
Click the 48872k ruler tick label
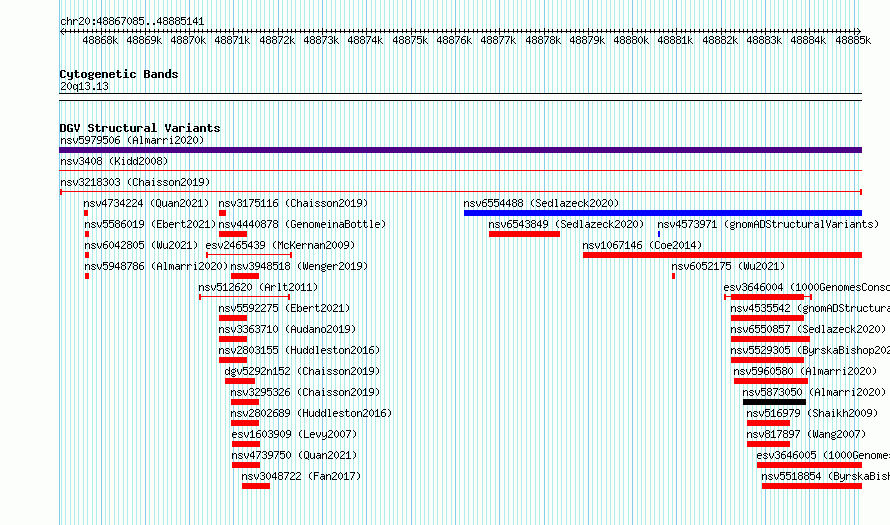pyautogui.click(x=277, y=40)
